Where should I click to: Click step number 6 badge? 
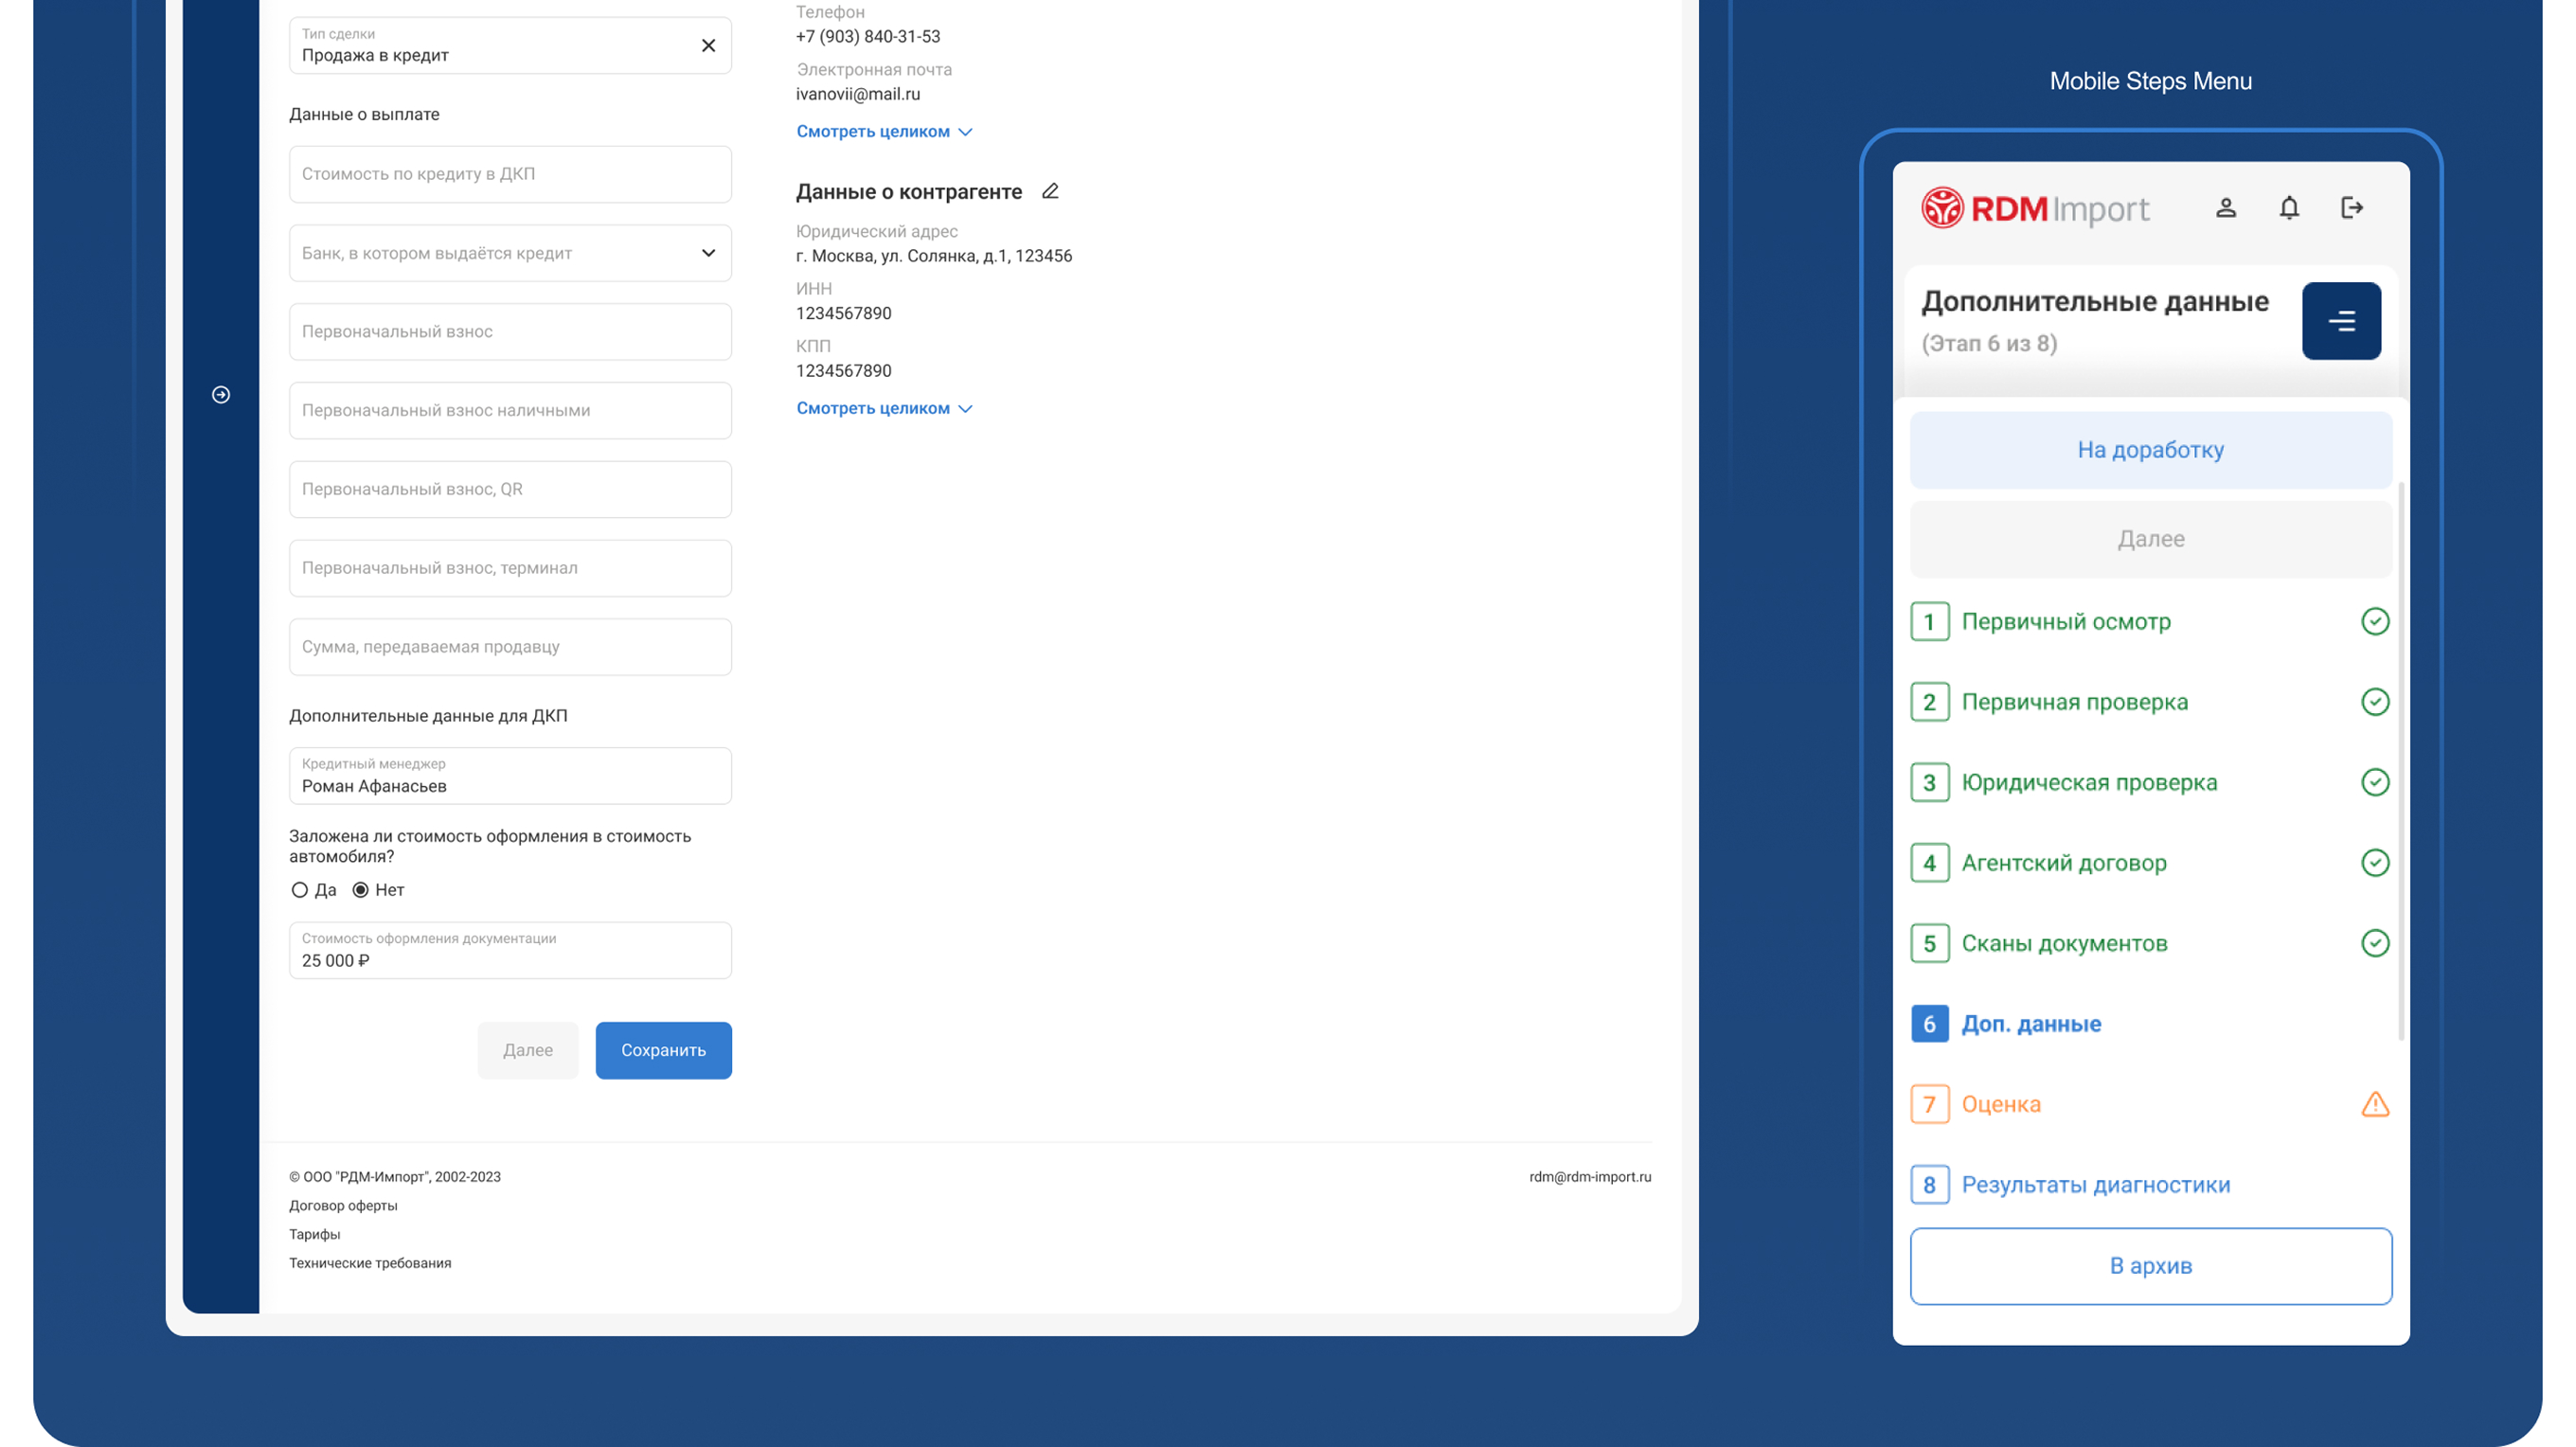pyautogui.click(x=1929, y=1024)
